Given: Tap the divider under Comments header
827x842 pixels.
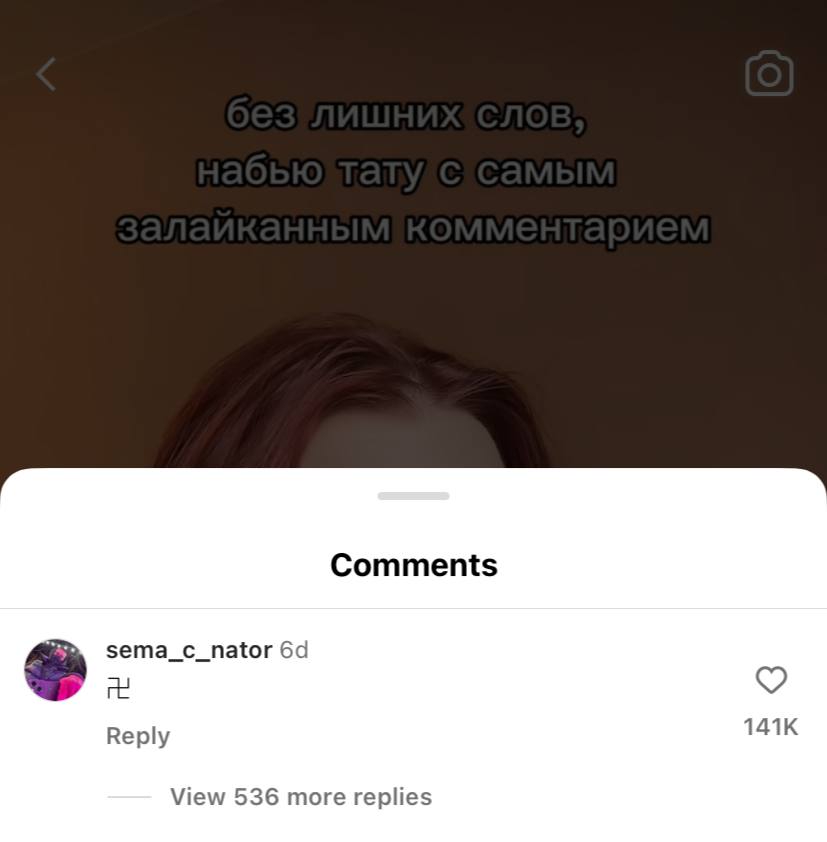Looking at the screenshot, I should [414, 608].
